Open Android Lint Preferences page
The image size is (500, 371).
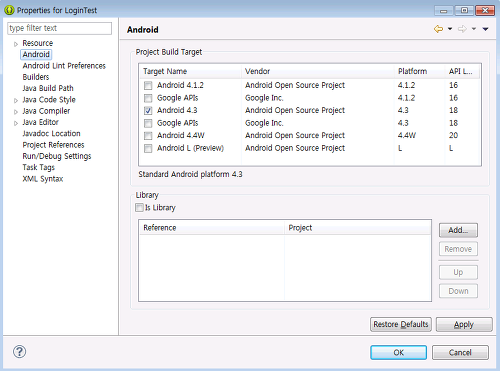pos(64,66)
